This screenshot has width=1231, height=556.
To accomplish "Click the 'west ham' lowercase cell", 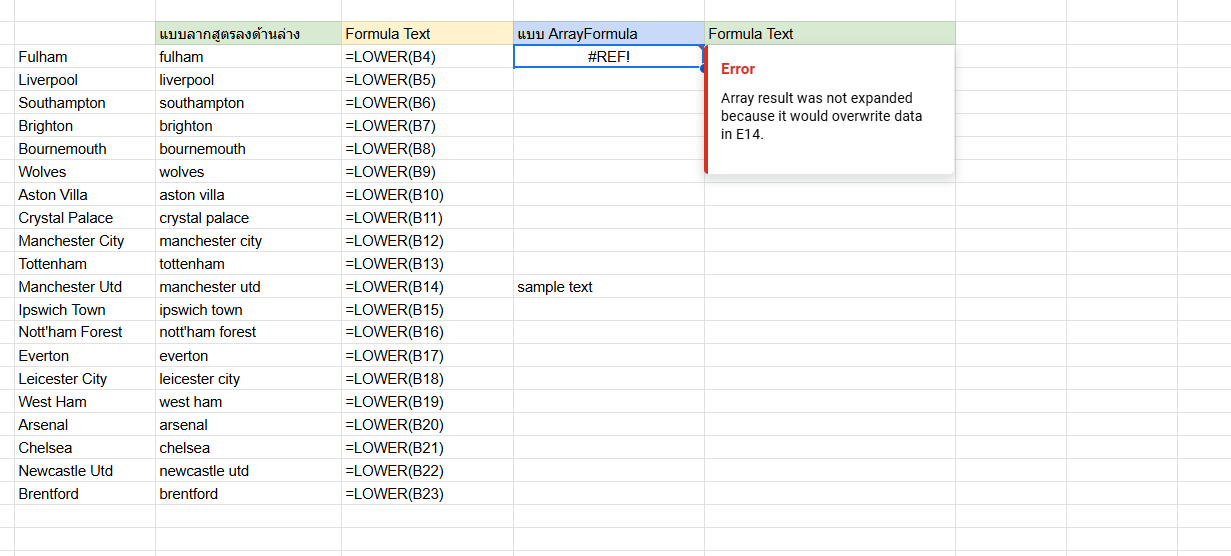I will click(x=248, y=402).
